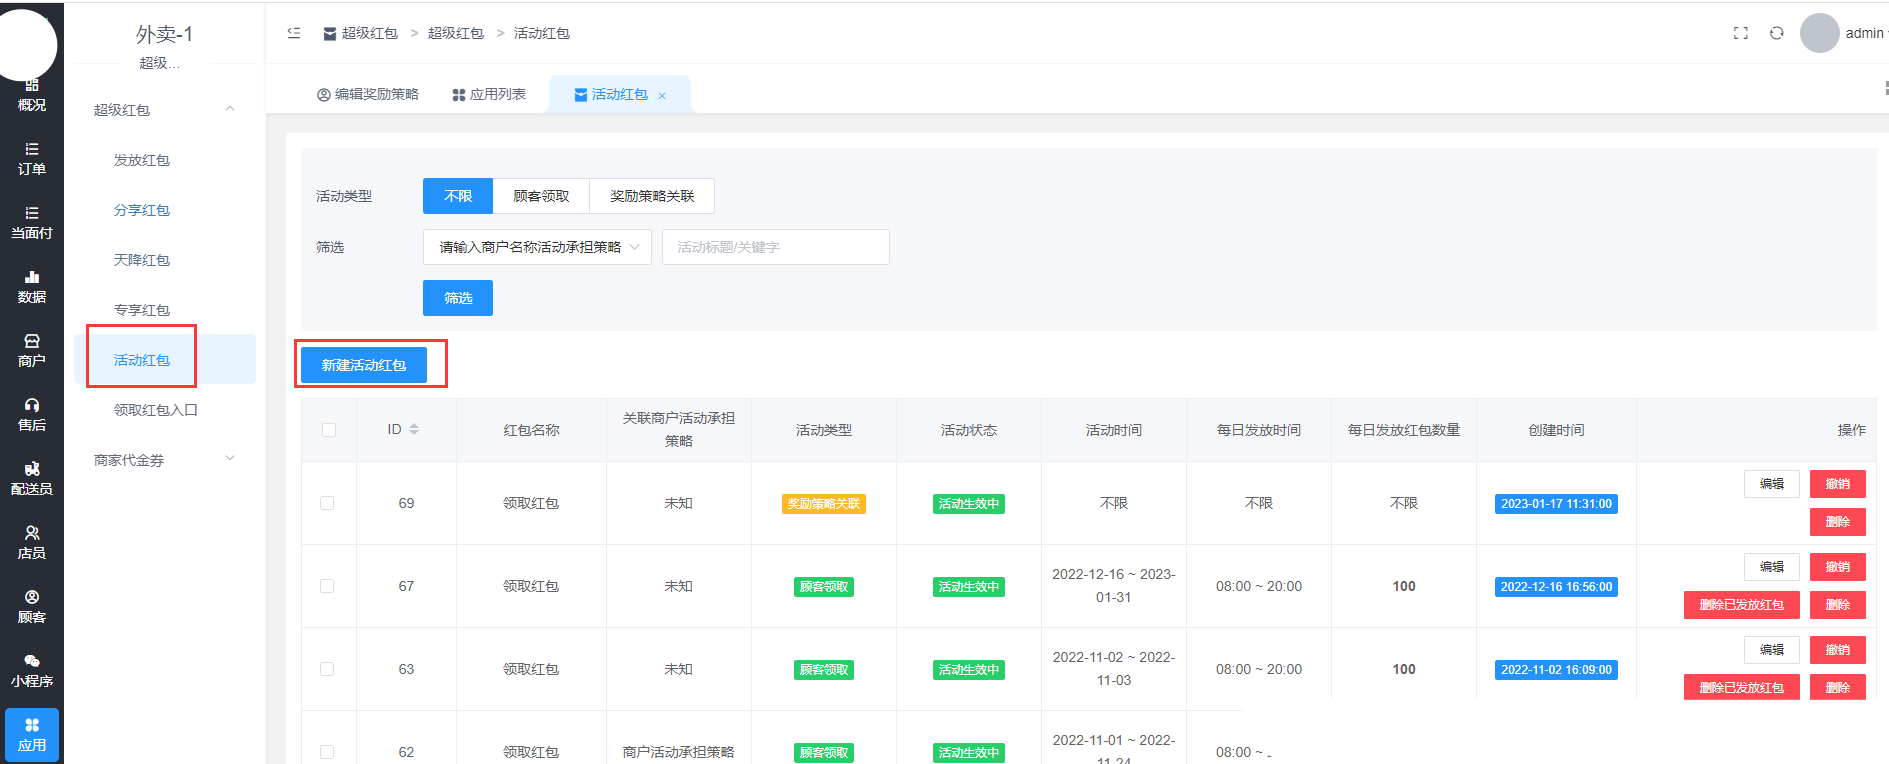Close the 活动红包 tab

(x=662, y=96)
